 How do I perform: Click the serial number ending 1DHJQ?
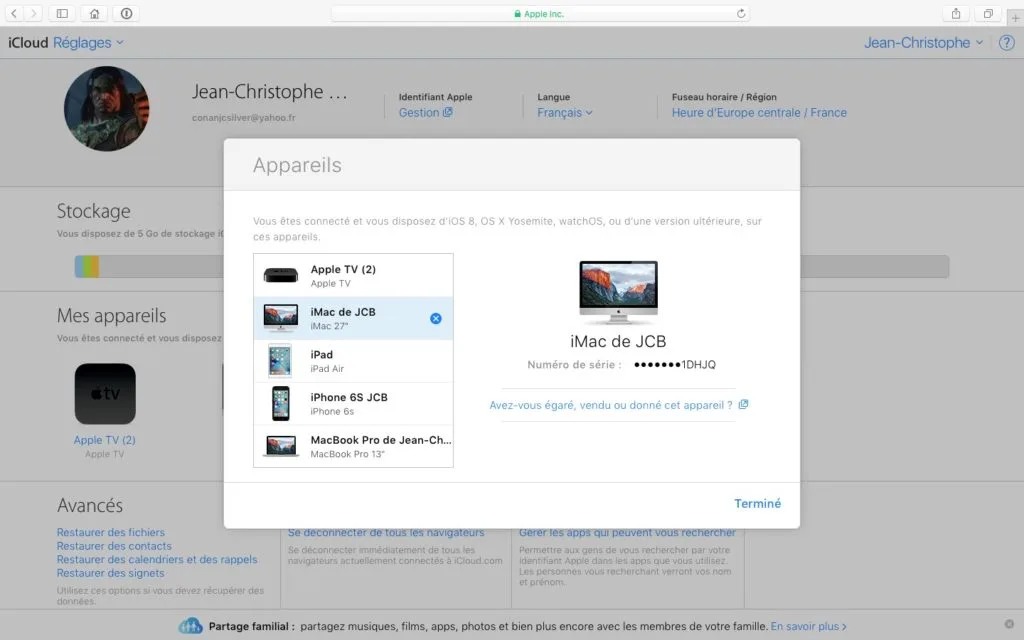[x=675, y=364]
